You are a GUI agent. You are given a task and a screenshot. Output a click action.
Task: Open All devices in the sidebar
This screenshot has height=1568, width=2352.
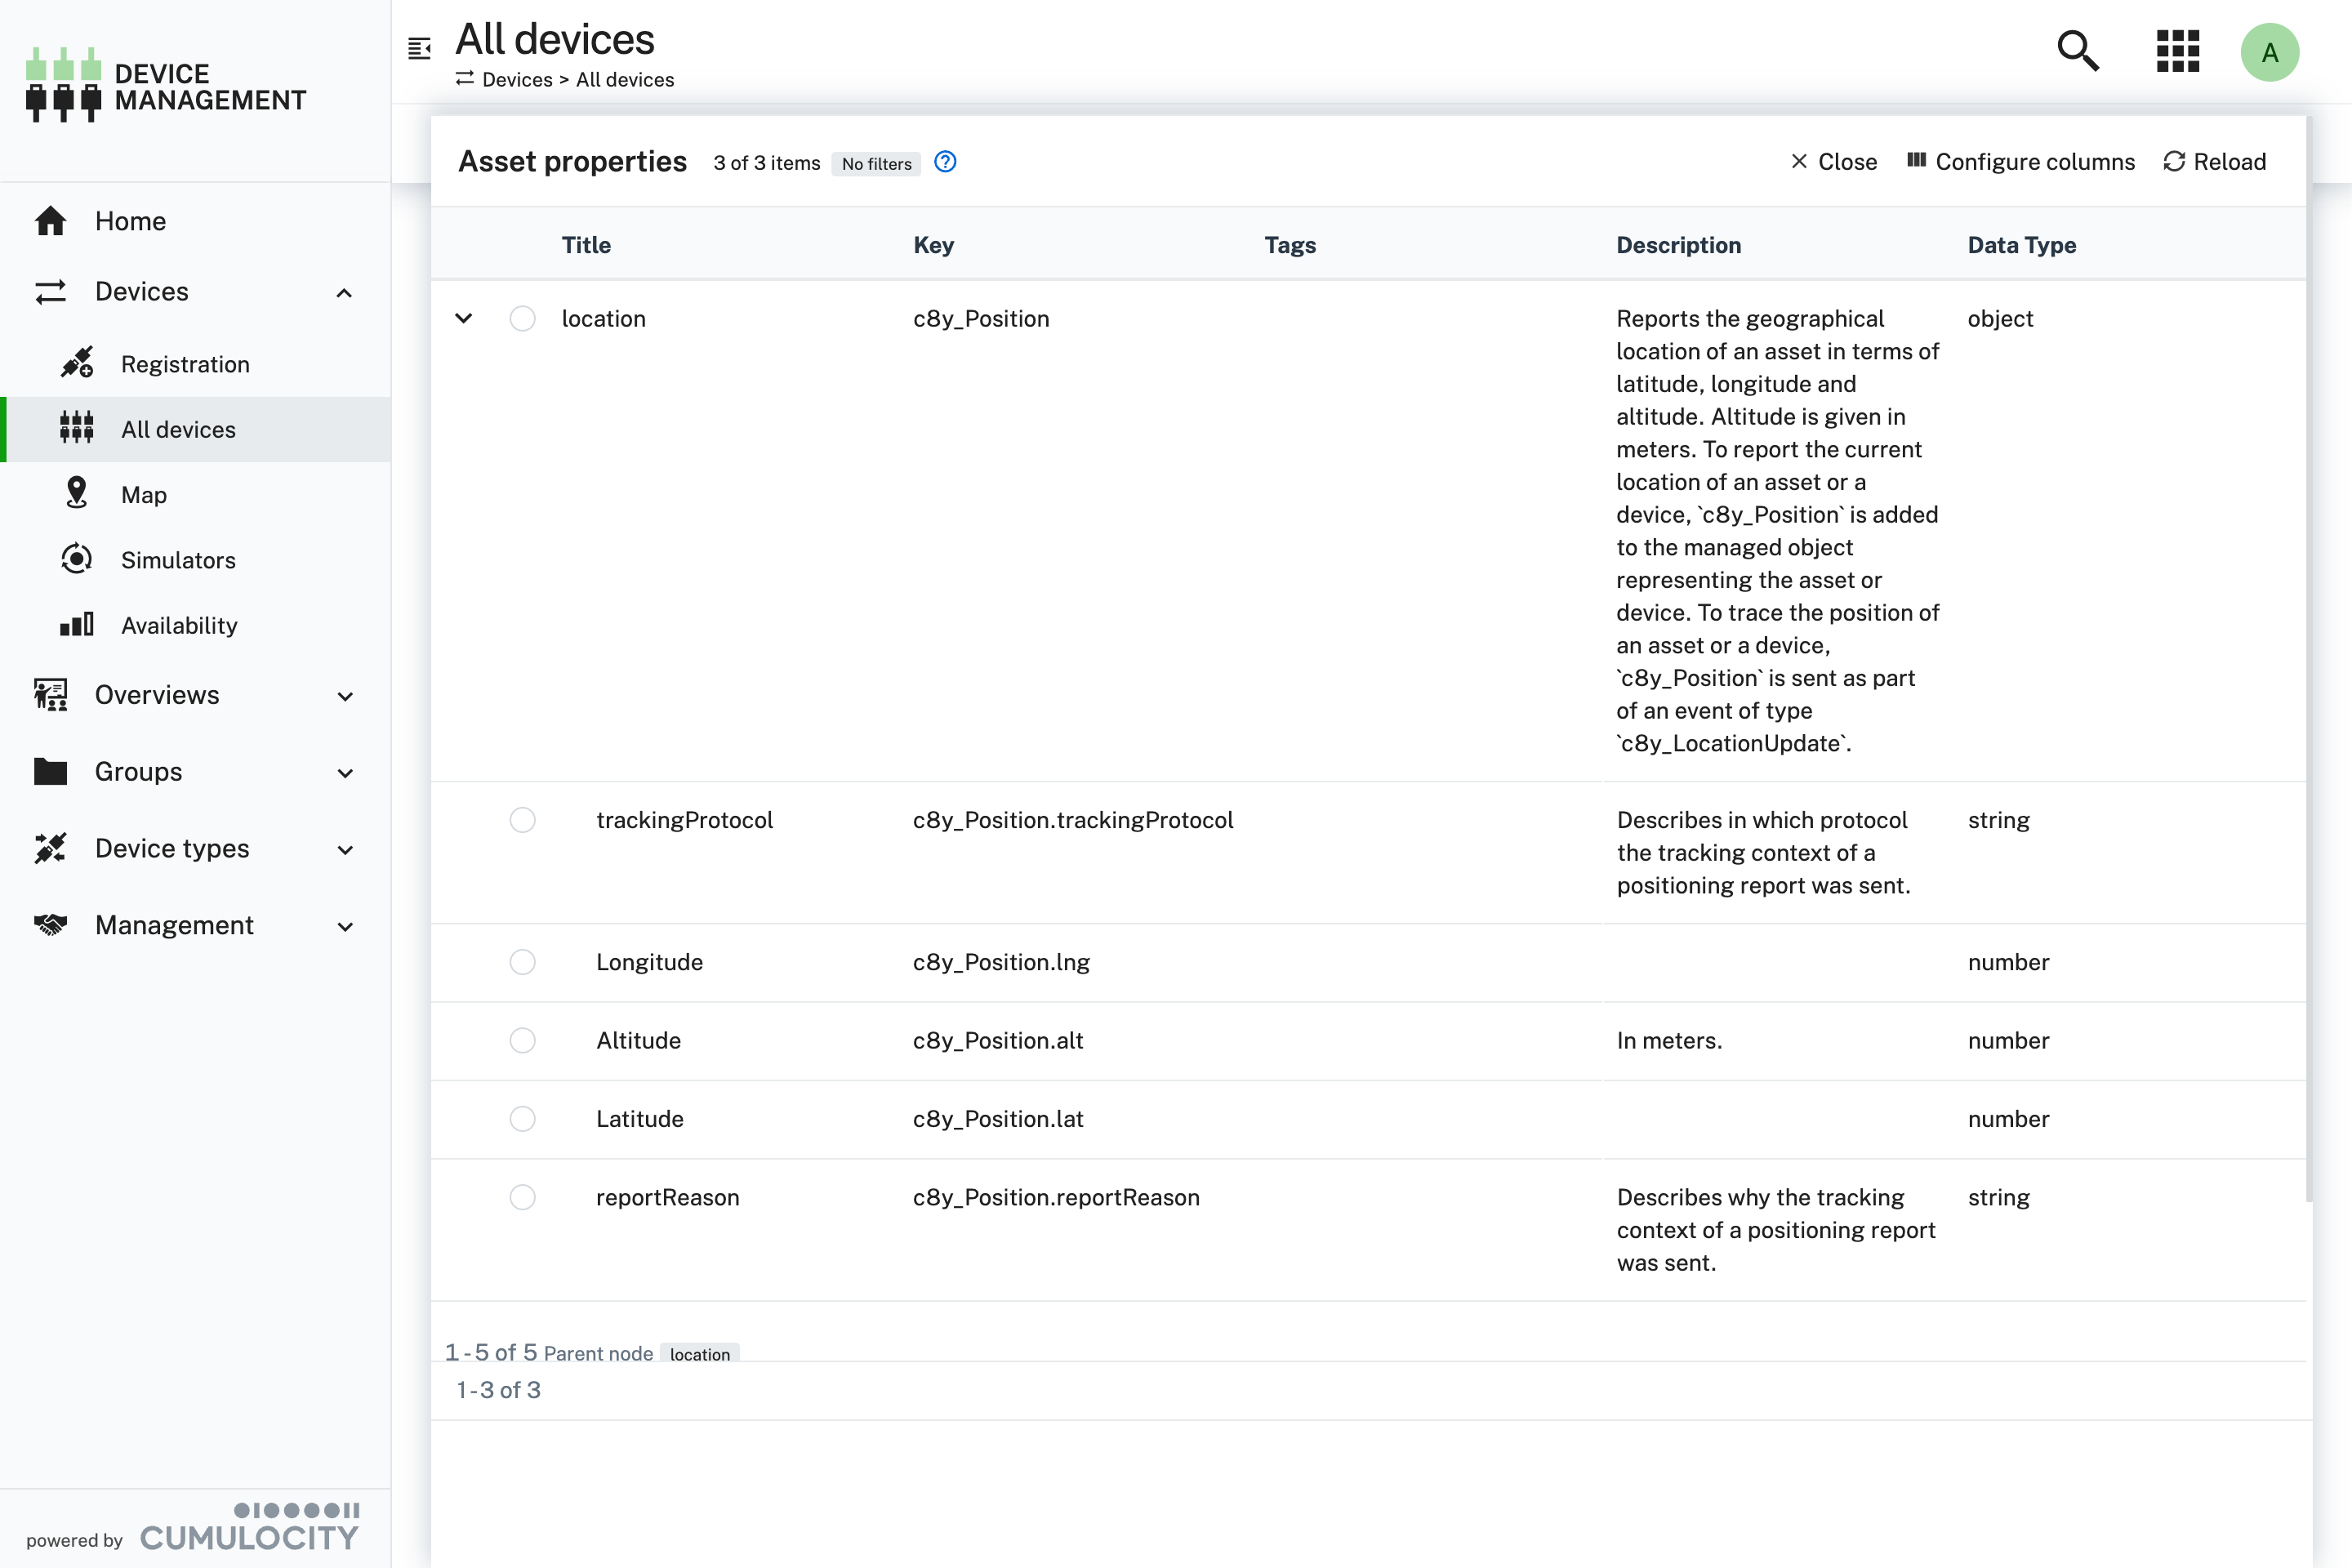[179, 429]
